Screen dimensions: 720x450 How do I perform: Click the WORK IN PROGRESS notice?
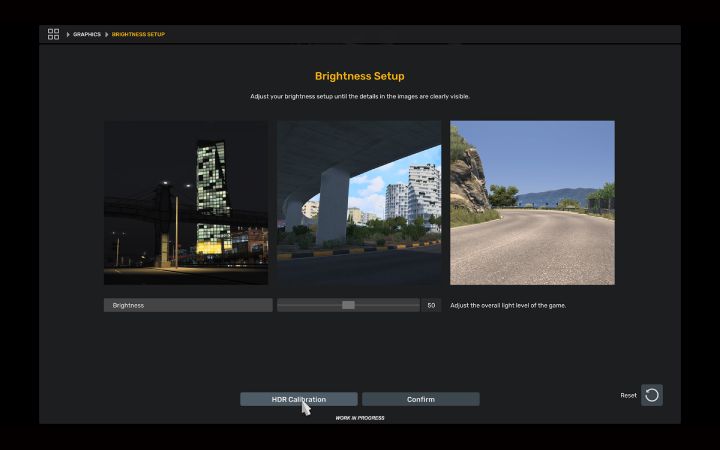pyautogui.click(x=359, y=418)
